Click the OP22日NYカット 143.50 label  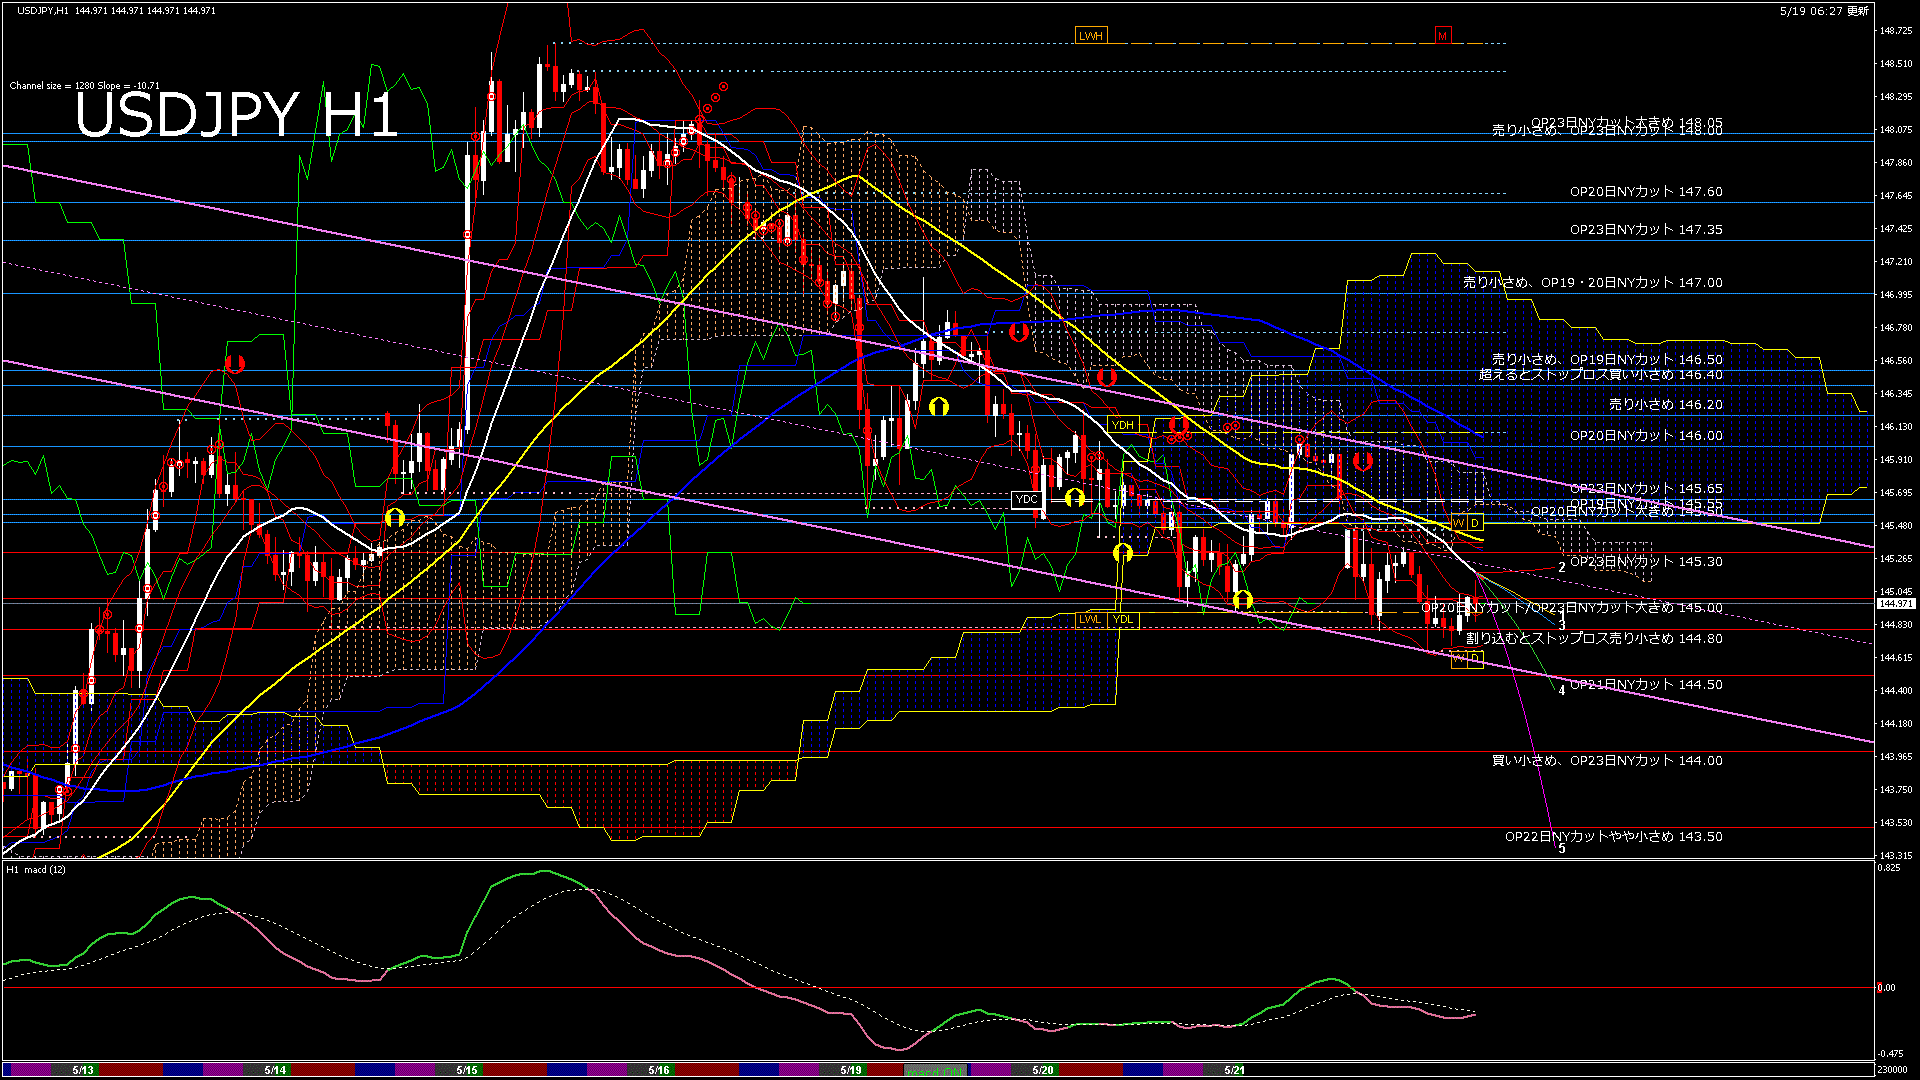1613,837
